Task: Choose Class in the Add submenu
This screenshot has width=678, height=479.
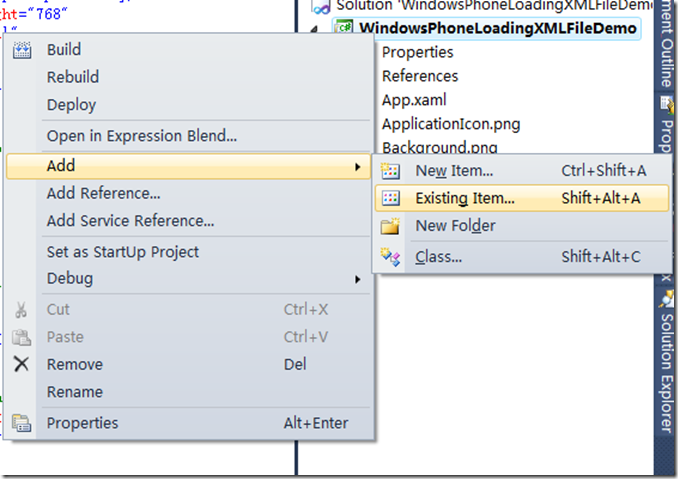Action: point(521,257)
